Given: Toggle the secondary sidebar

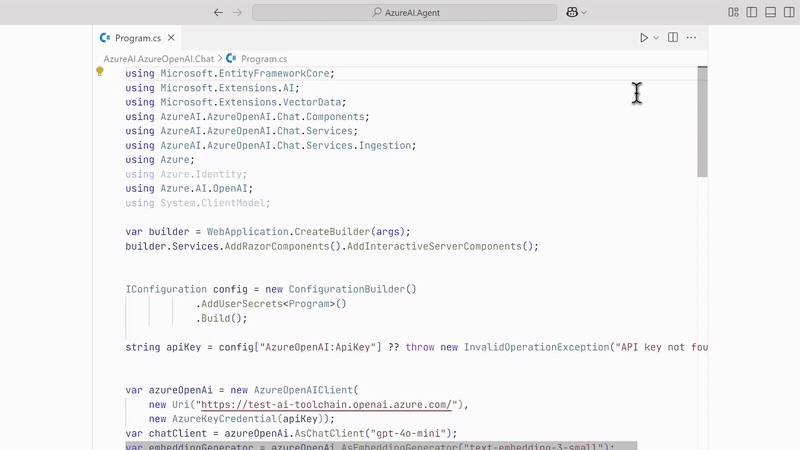Looking at the screenshot, I should [789, 12].
